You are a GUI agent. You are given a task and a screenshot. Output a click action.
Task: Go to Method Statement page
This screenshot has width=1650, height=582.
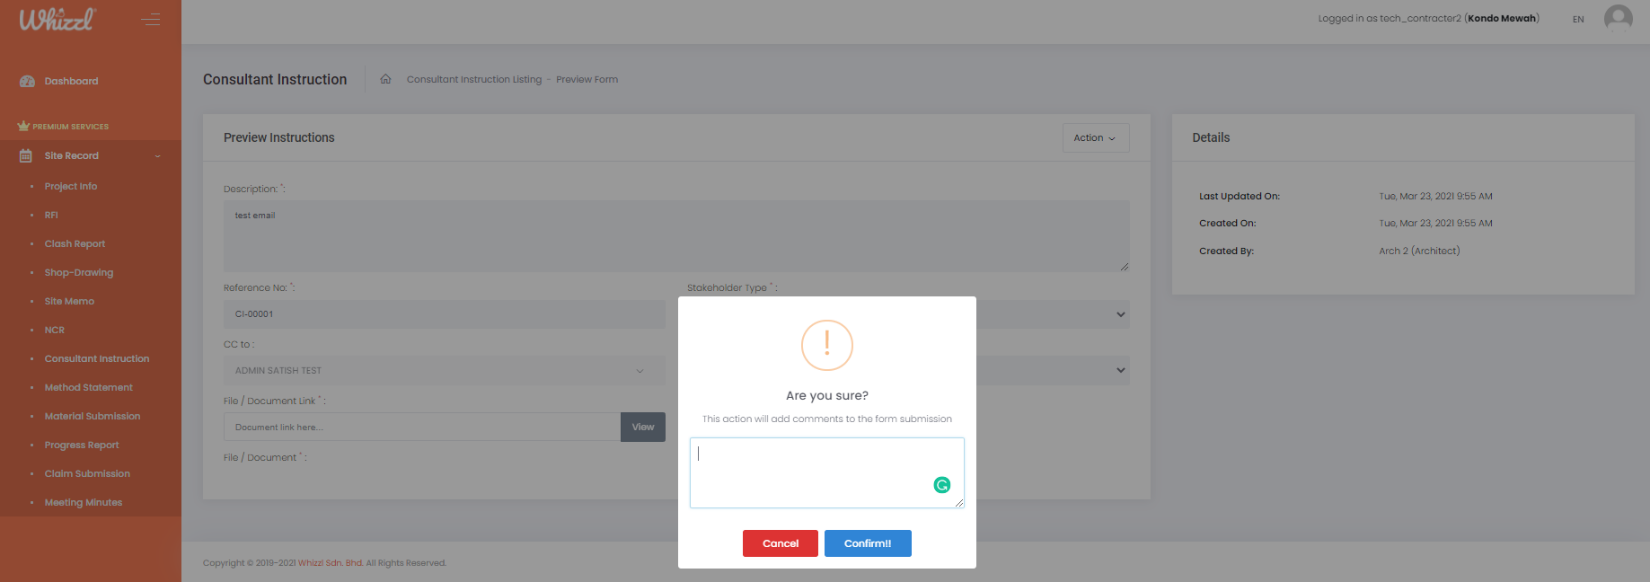(88, 388)
